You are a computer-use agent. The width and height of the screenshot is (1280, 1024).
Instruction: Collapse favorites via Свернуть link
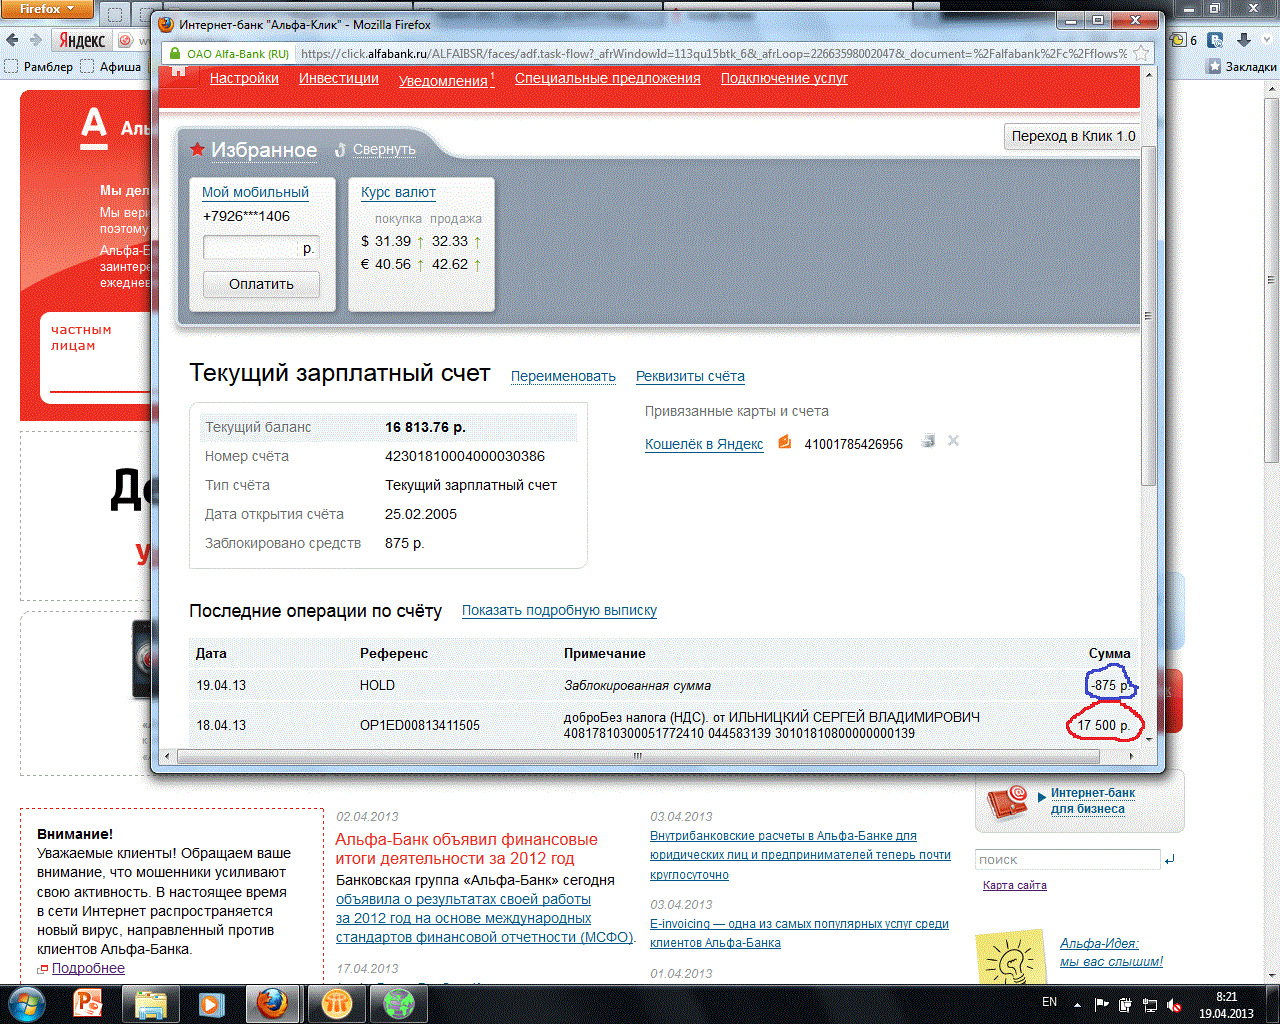click(384, 149)
